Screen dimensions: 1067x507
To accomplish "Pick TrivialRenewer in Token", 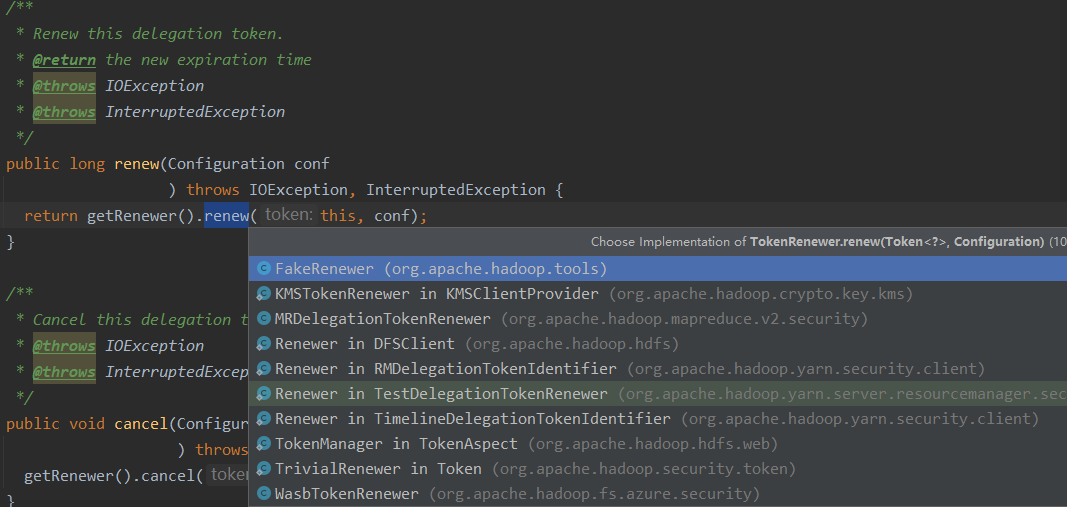I will pyautogui.click(x=658, y=469).
